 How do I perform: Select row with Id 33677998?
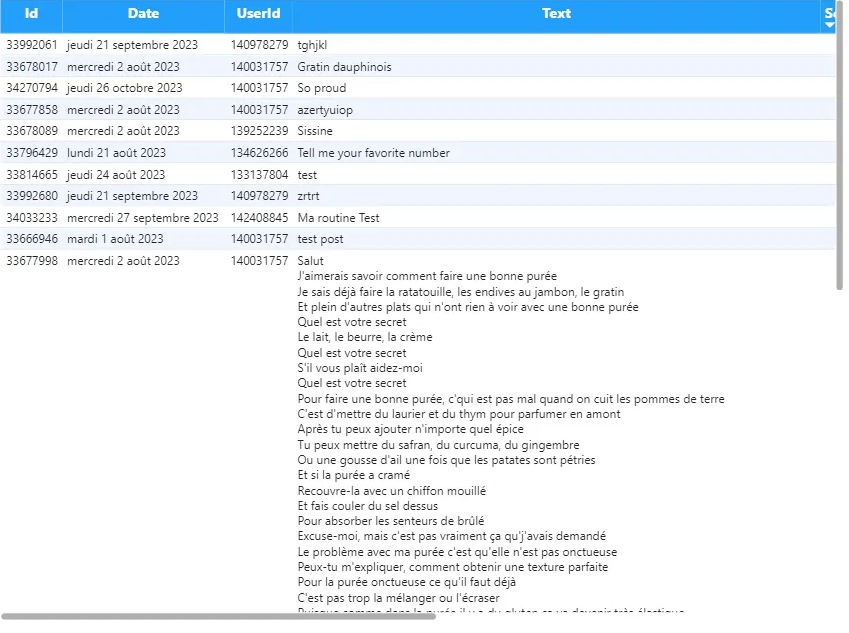click(32, 261)
